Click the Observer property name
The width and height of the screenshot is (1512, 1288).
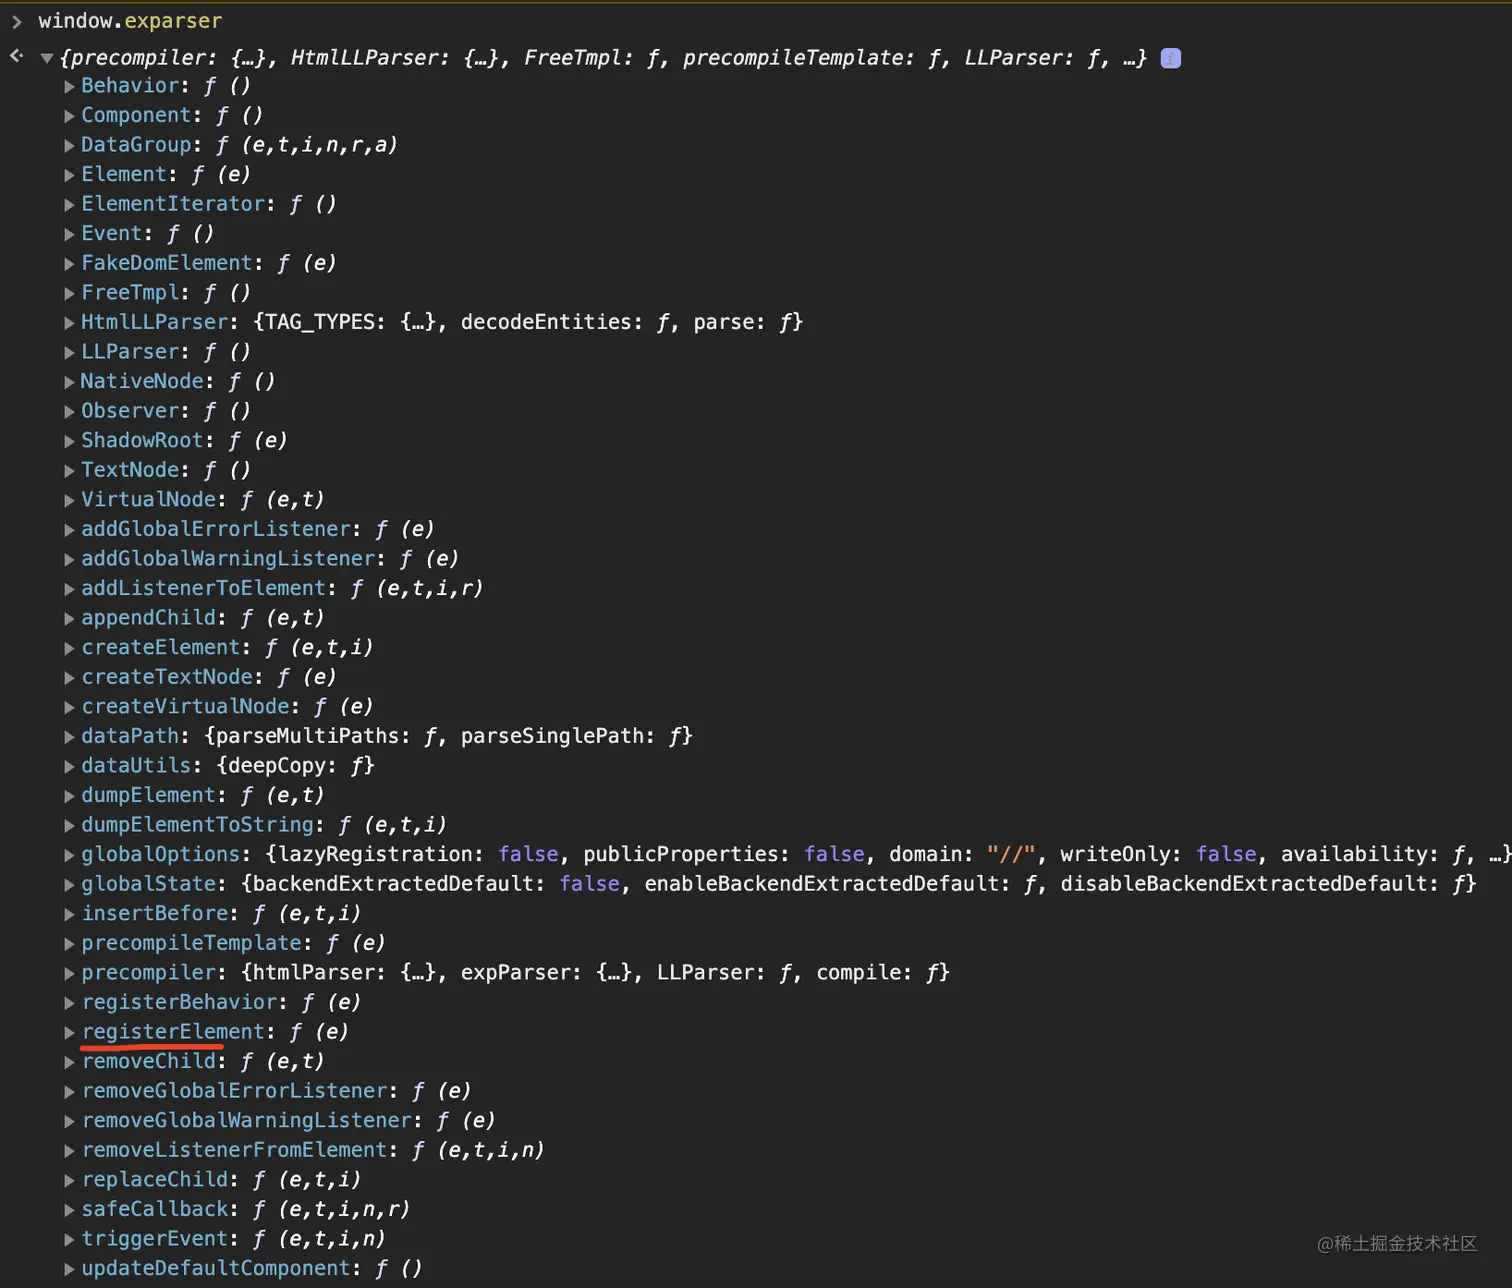[129, 411]
